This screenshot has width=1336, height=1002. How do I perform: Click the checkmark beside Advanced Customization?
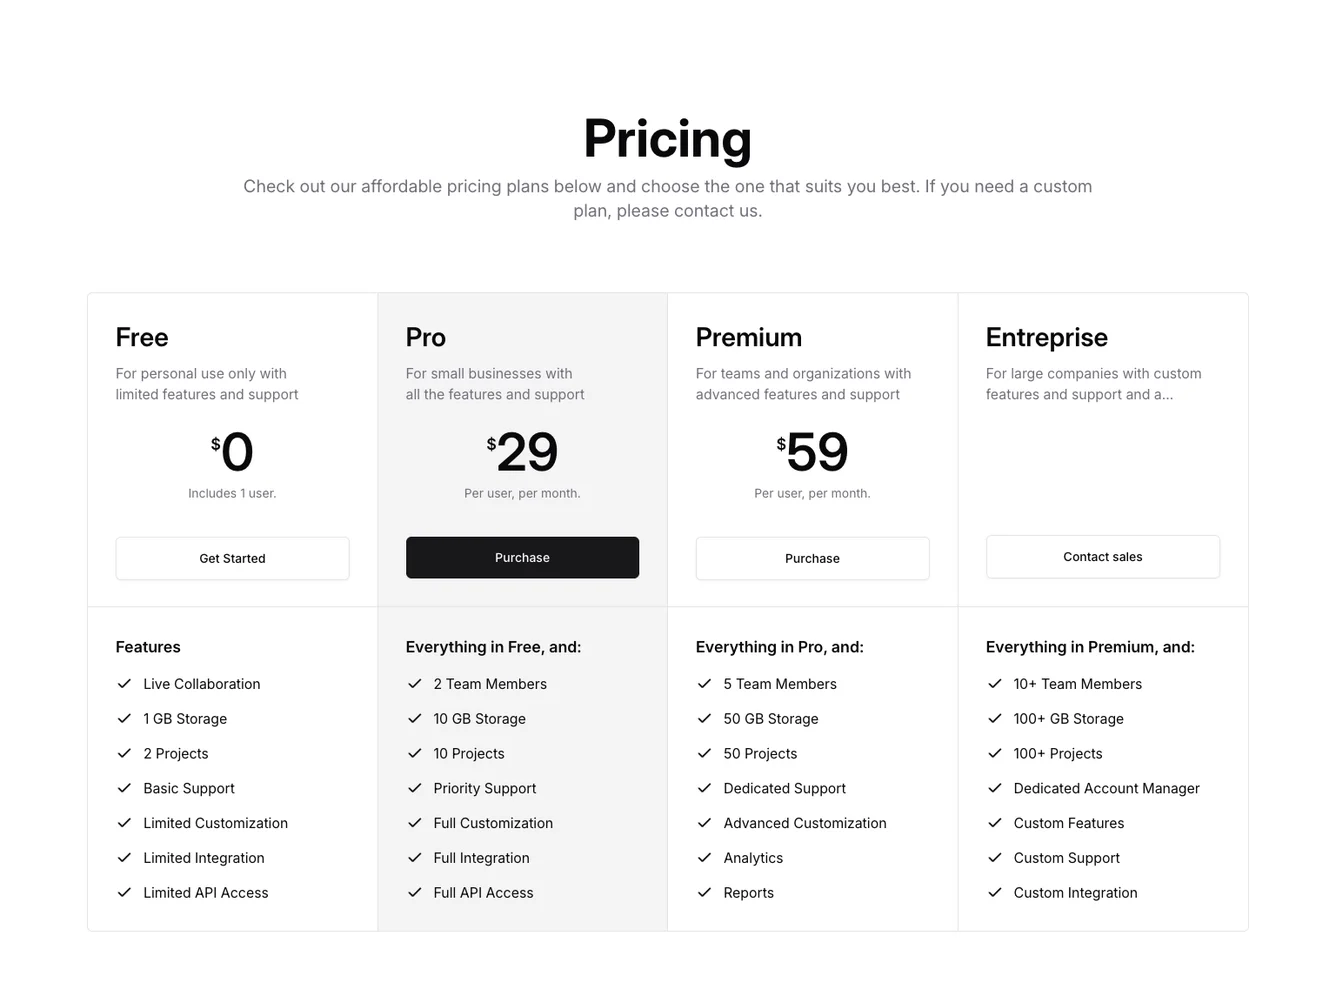pos(705,823)
